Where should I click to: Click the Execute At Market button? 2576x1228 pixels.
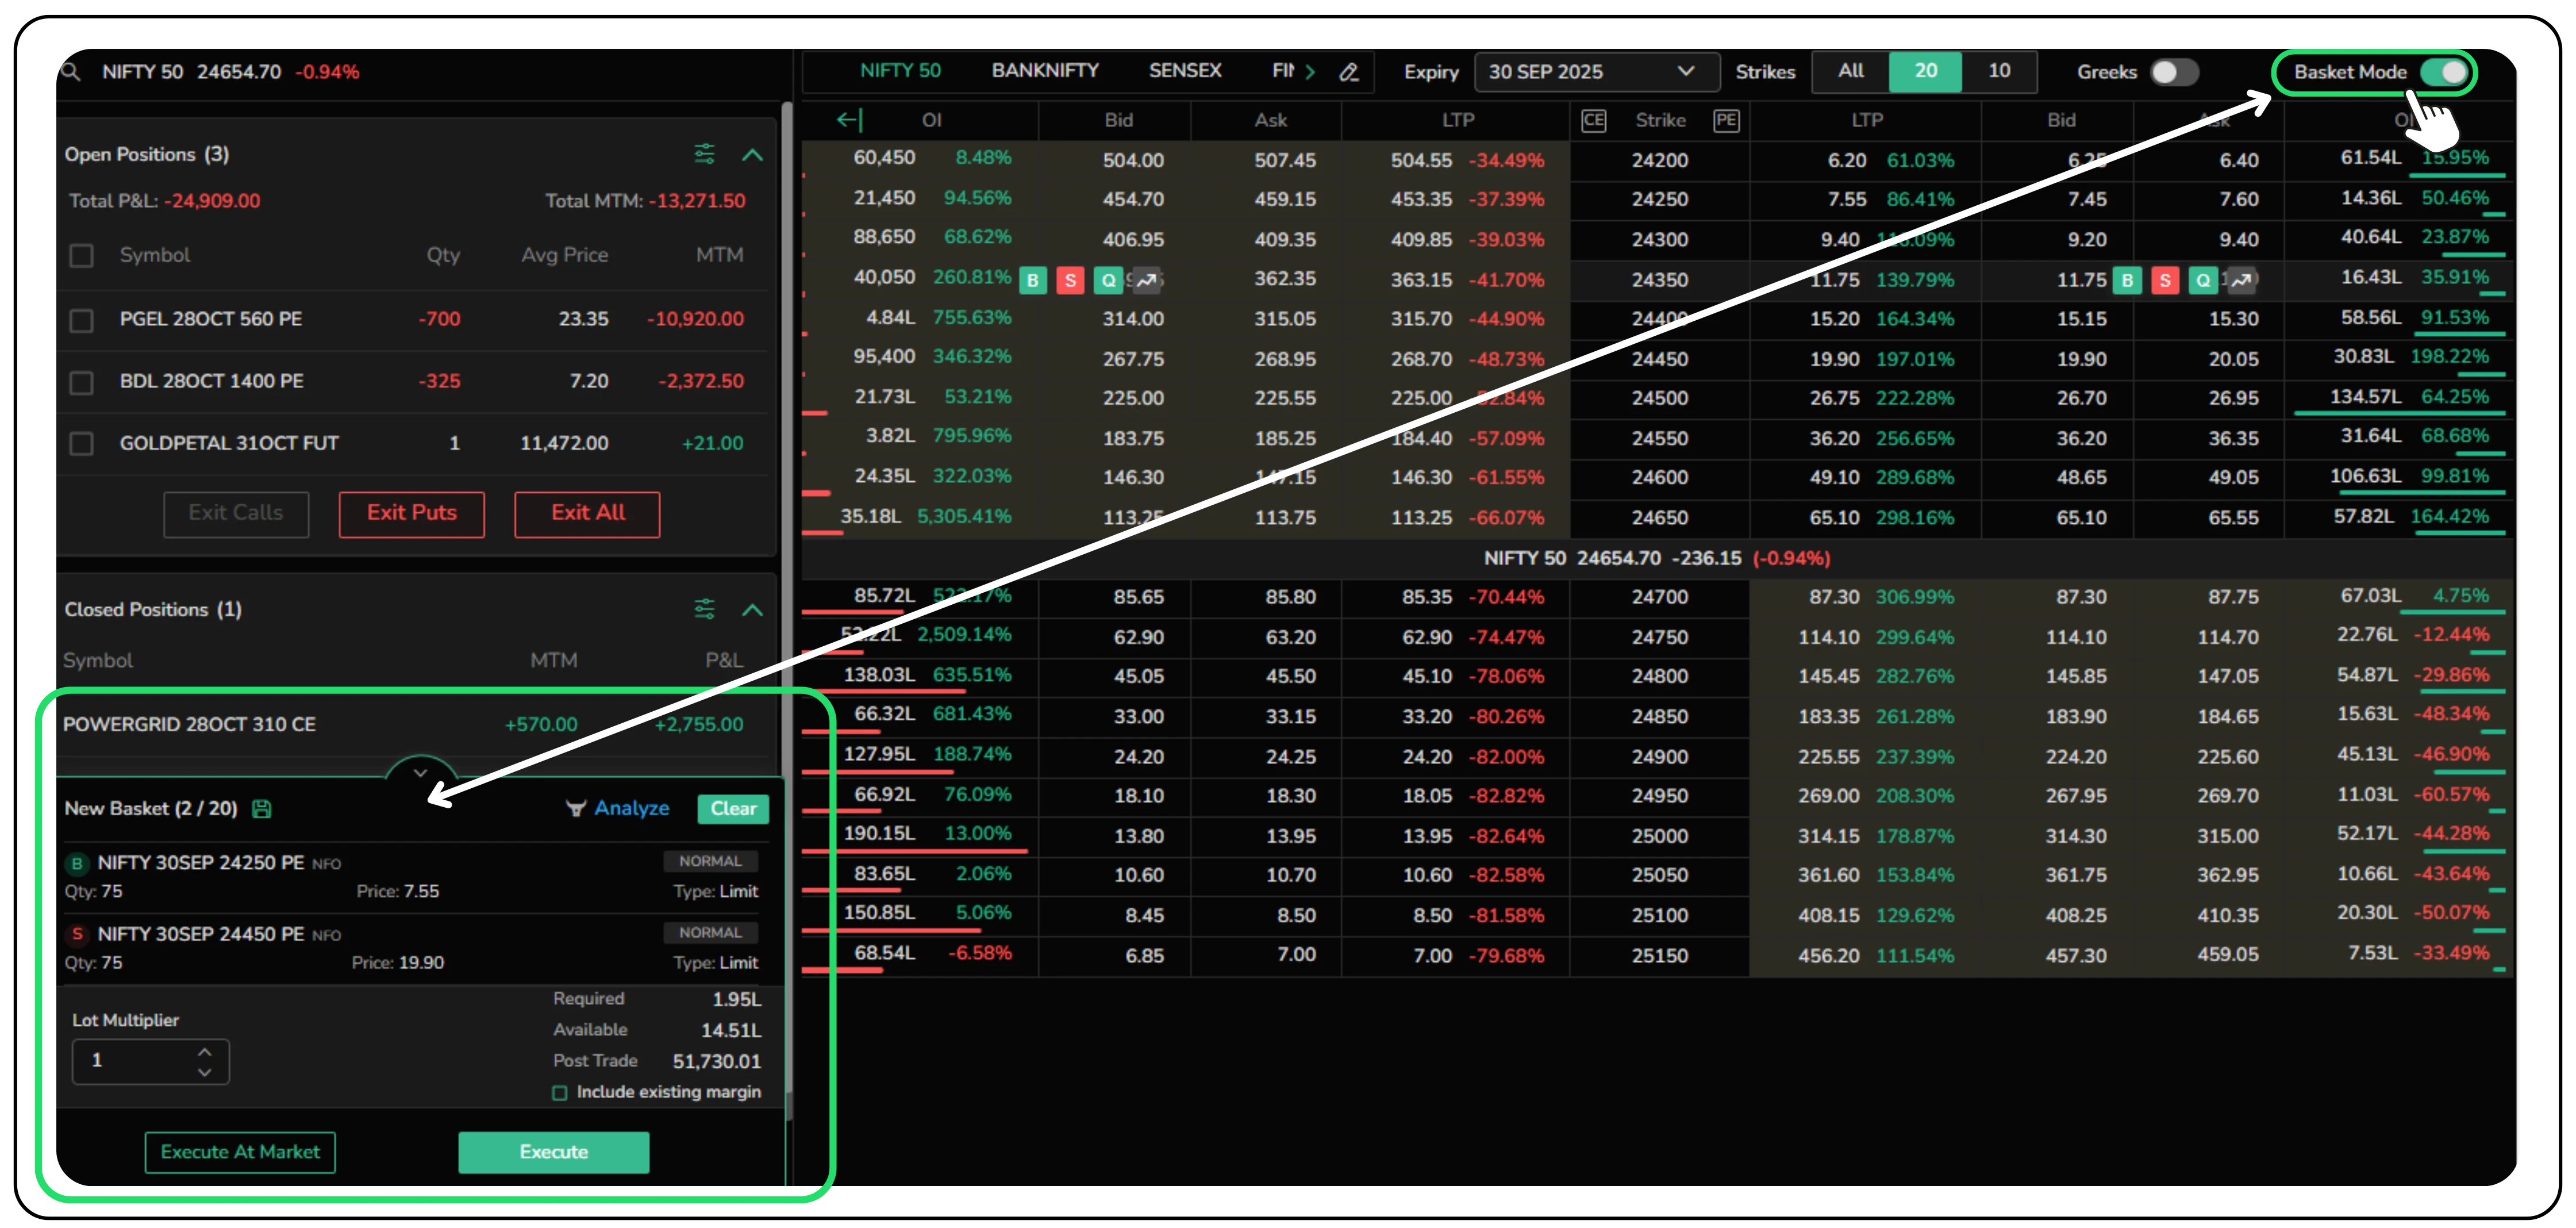coord(240,1152)
